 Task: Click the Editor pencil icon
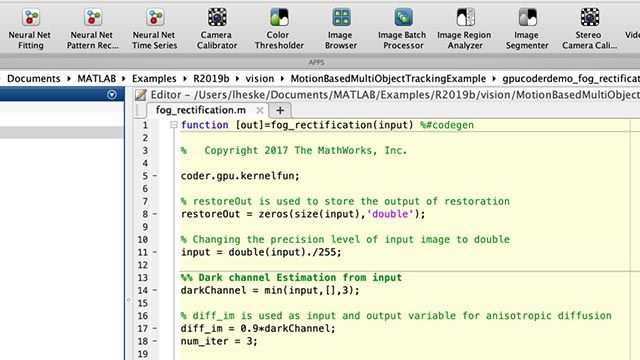coord(141,95)
